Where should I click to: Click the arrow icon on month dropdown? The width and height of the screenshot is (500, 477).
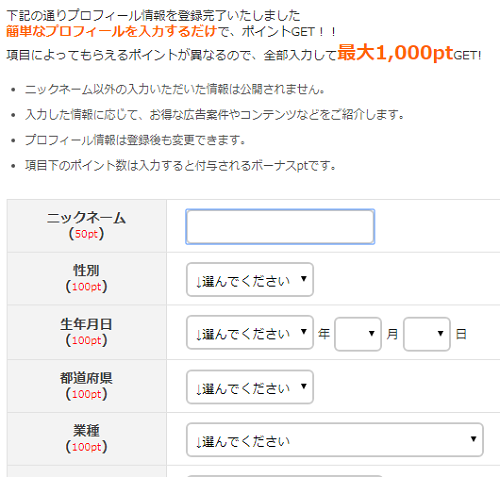(371, 333)
